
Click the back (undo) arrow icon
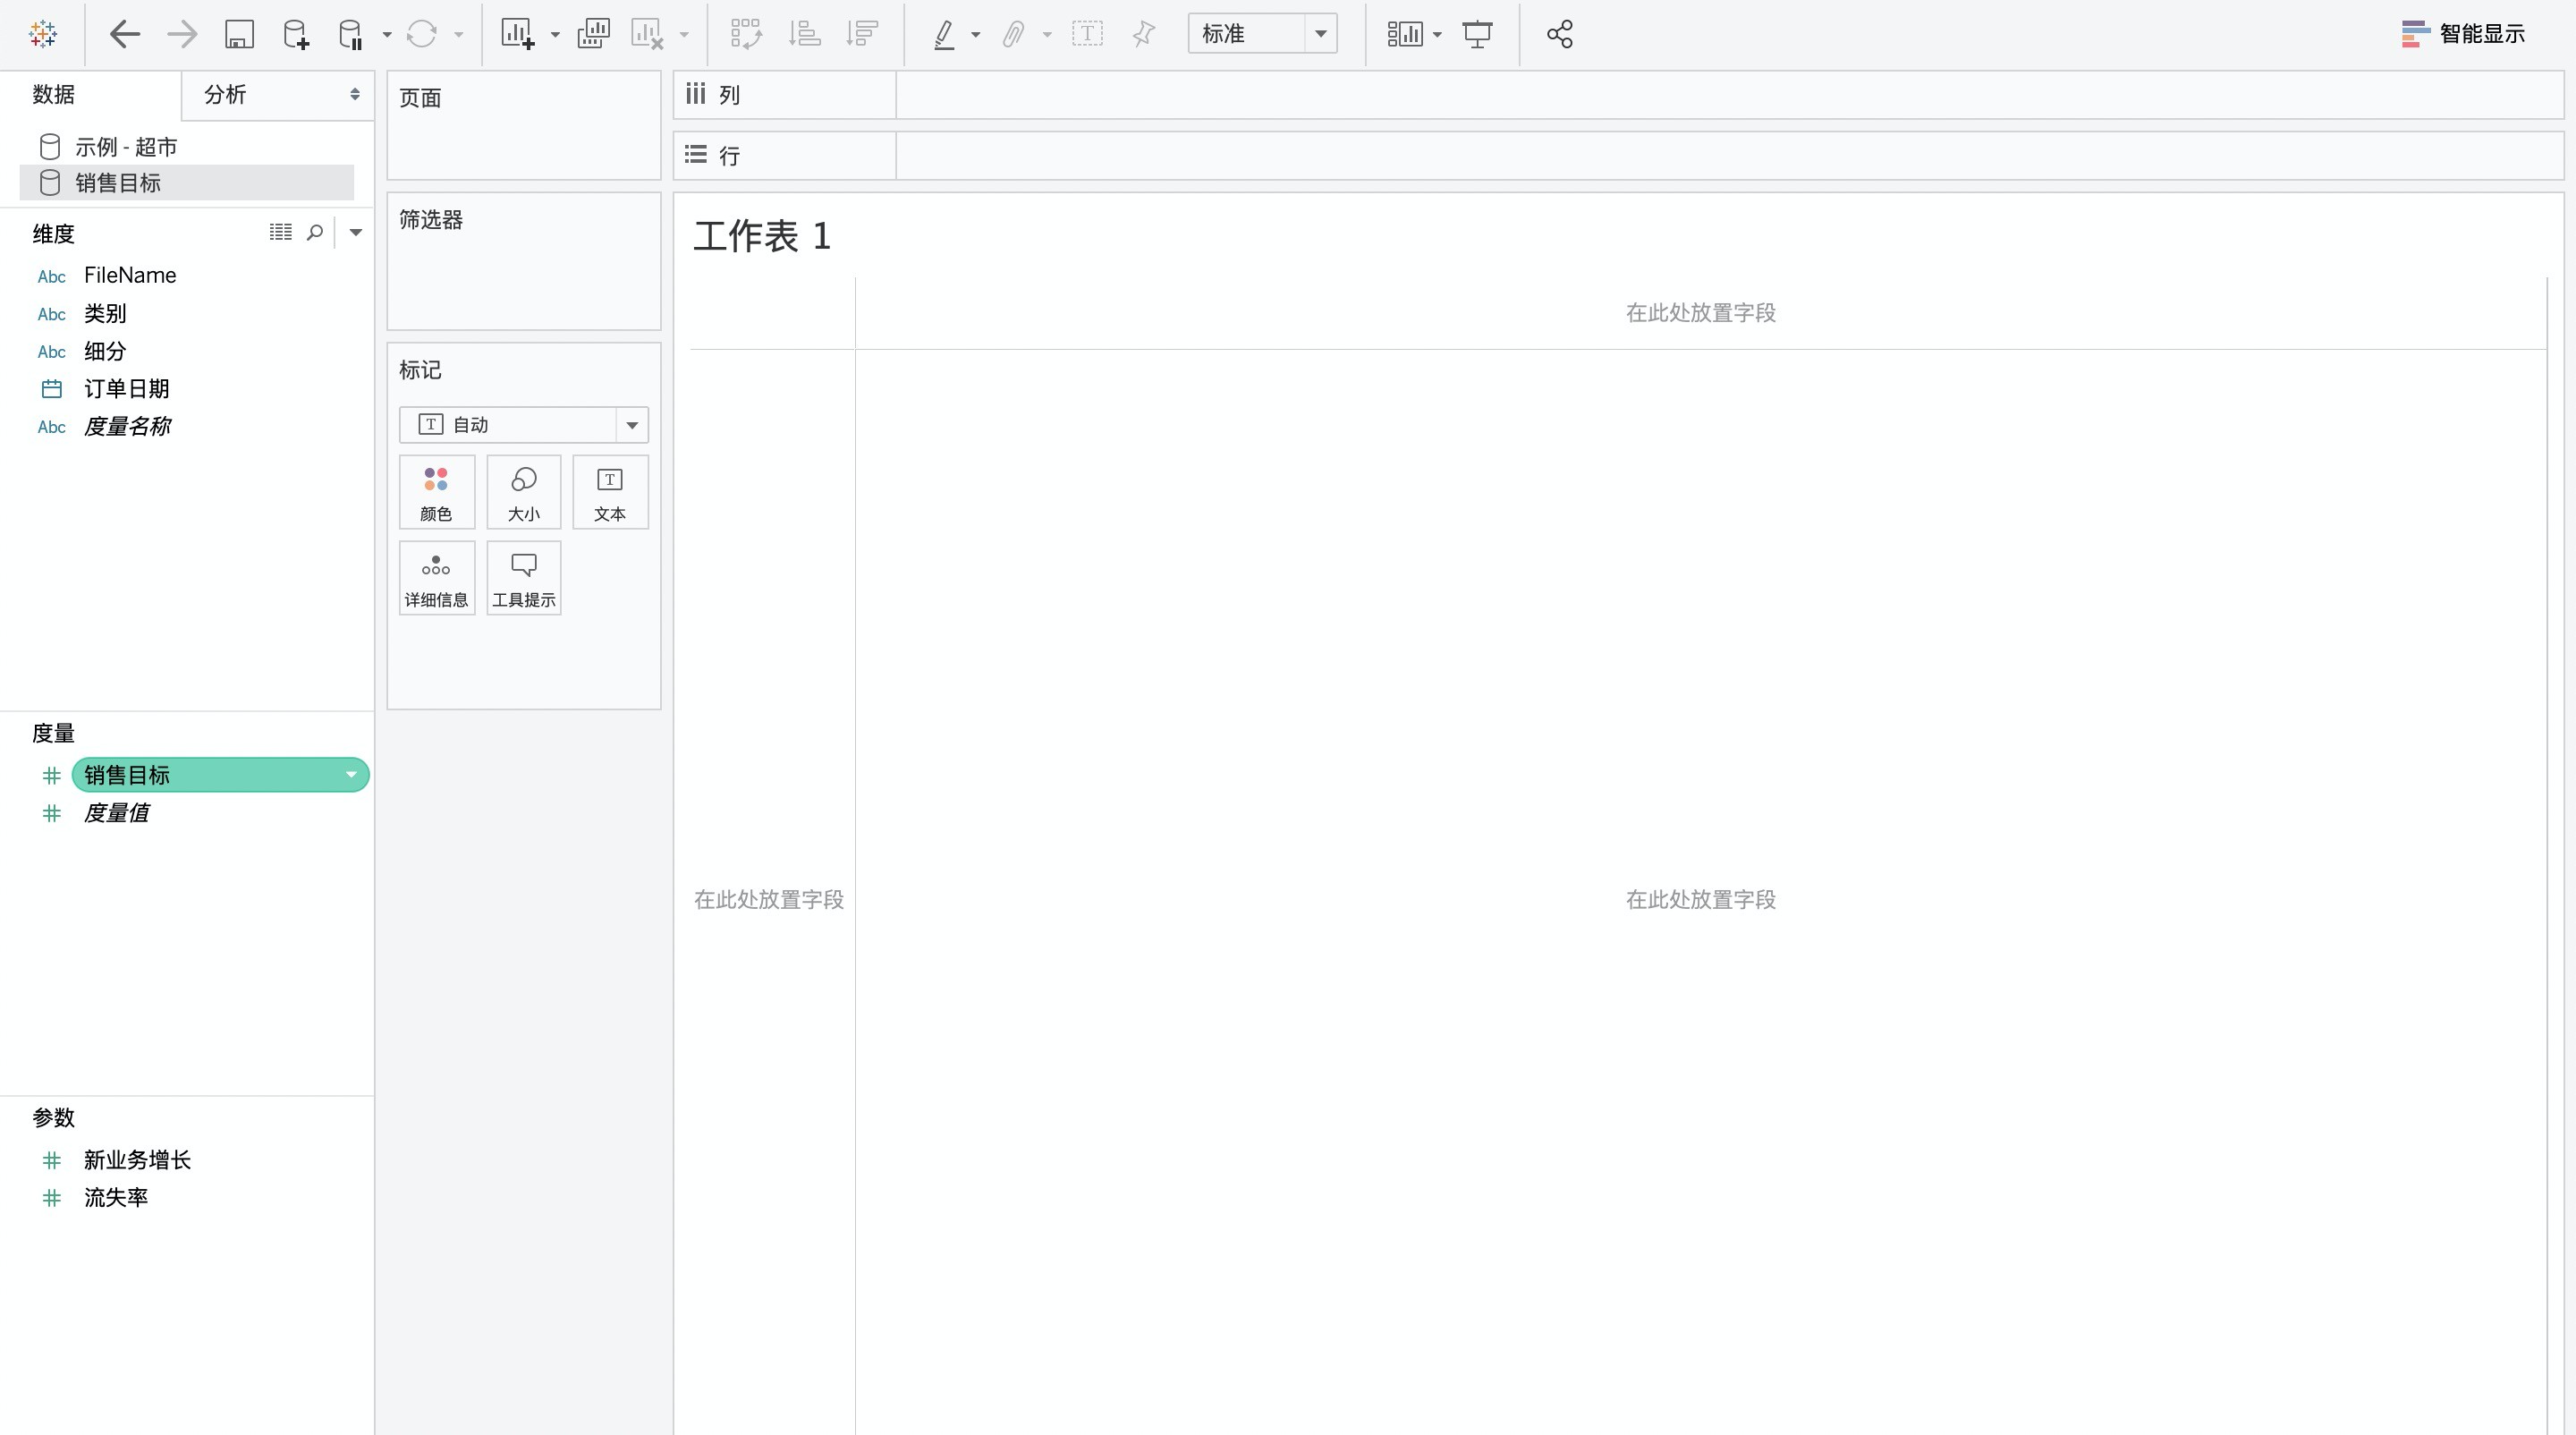(x=124, y=34)
